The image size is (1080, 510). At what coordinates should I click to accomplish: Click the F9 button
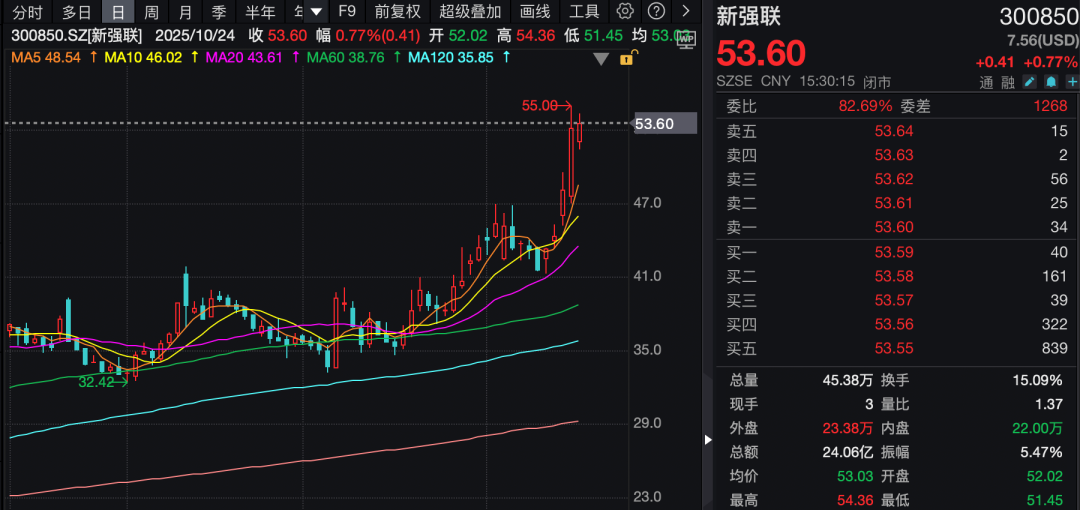347,11
